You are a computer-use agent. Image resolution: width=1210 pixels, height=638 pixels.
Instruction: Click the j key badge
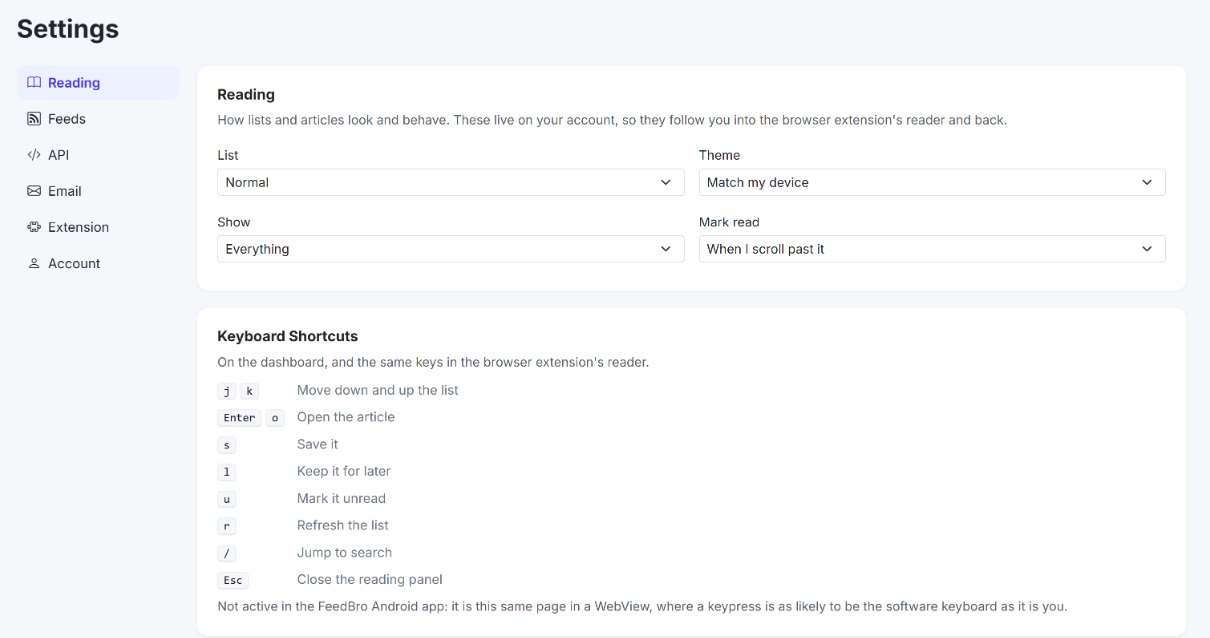227,391
